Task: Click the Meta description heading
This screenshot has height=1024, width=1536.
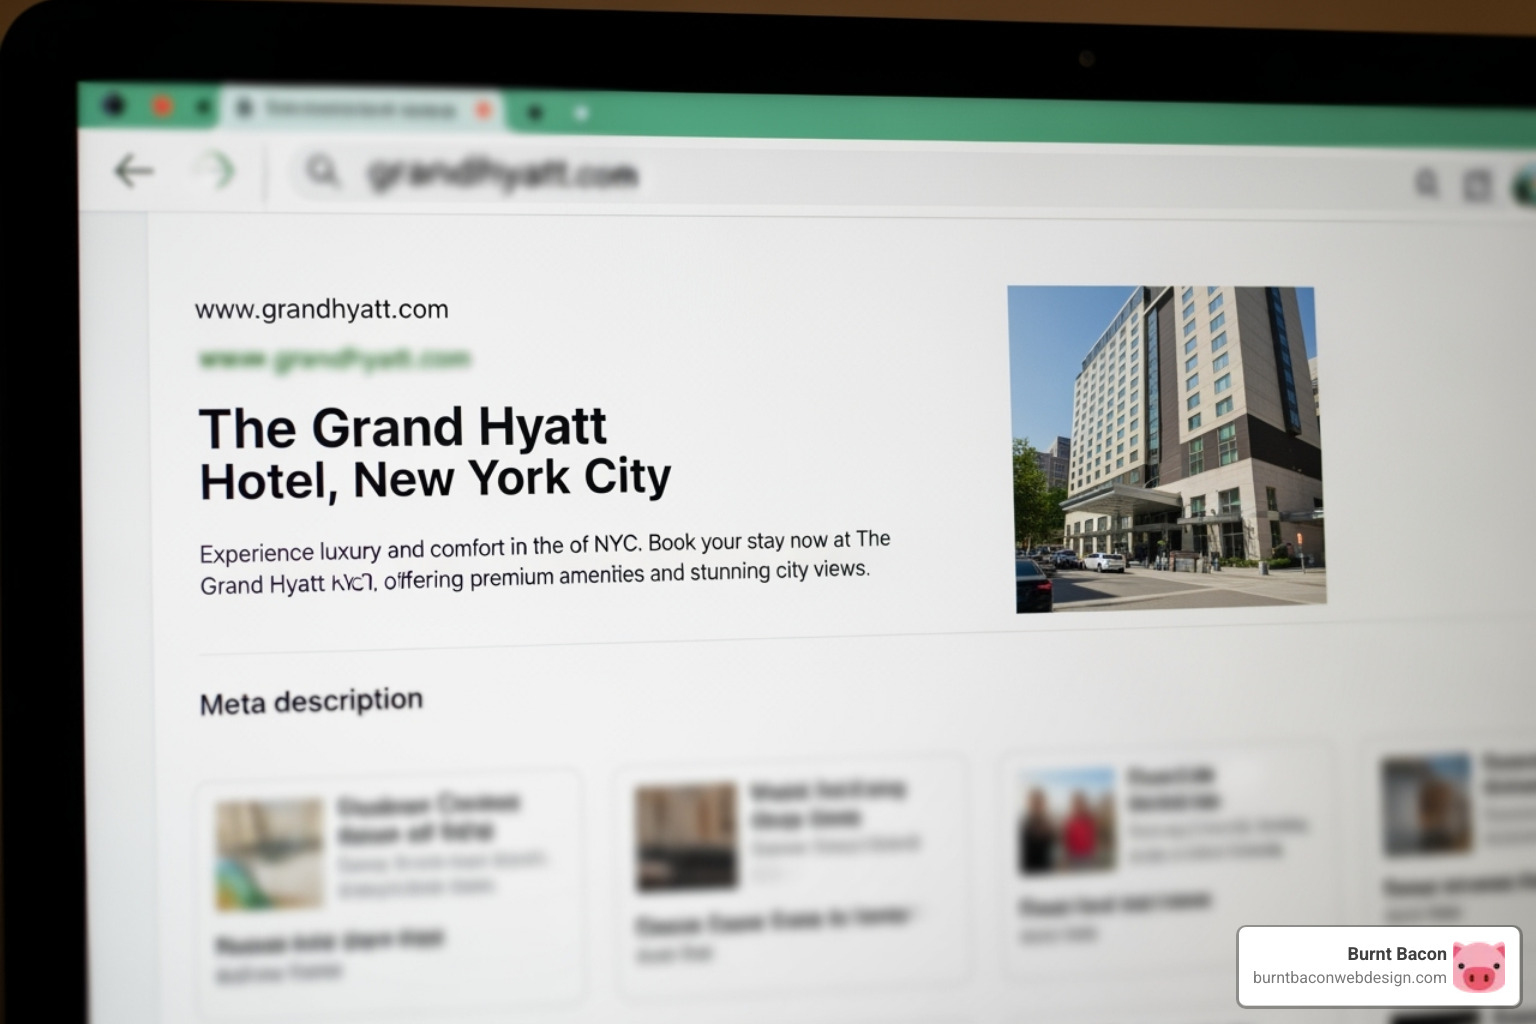Action: (311, 702)
